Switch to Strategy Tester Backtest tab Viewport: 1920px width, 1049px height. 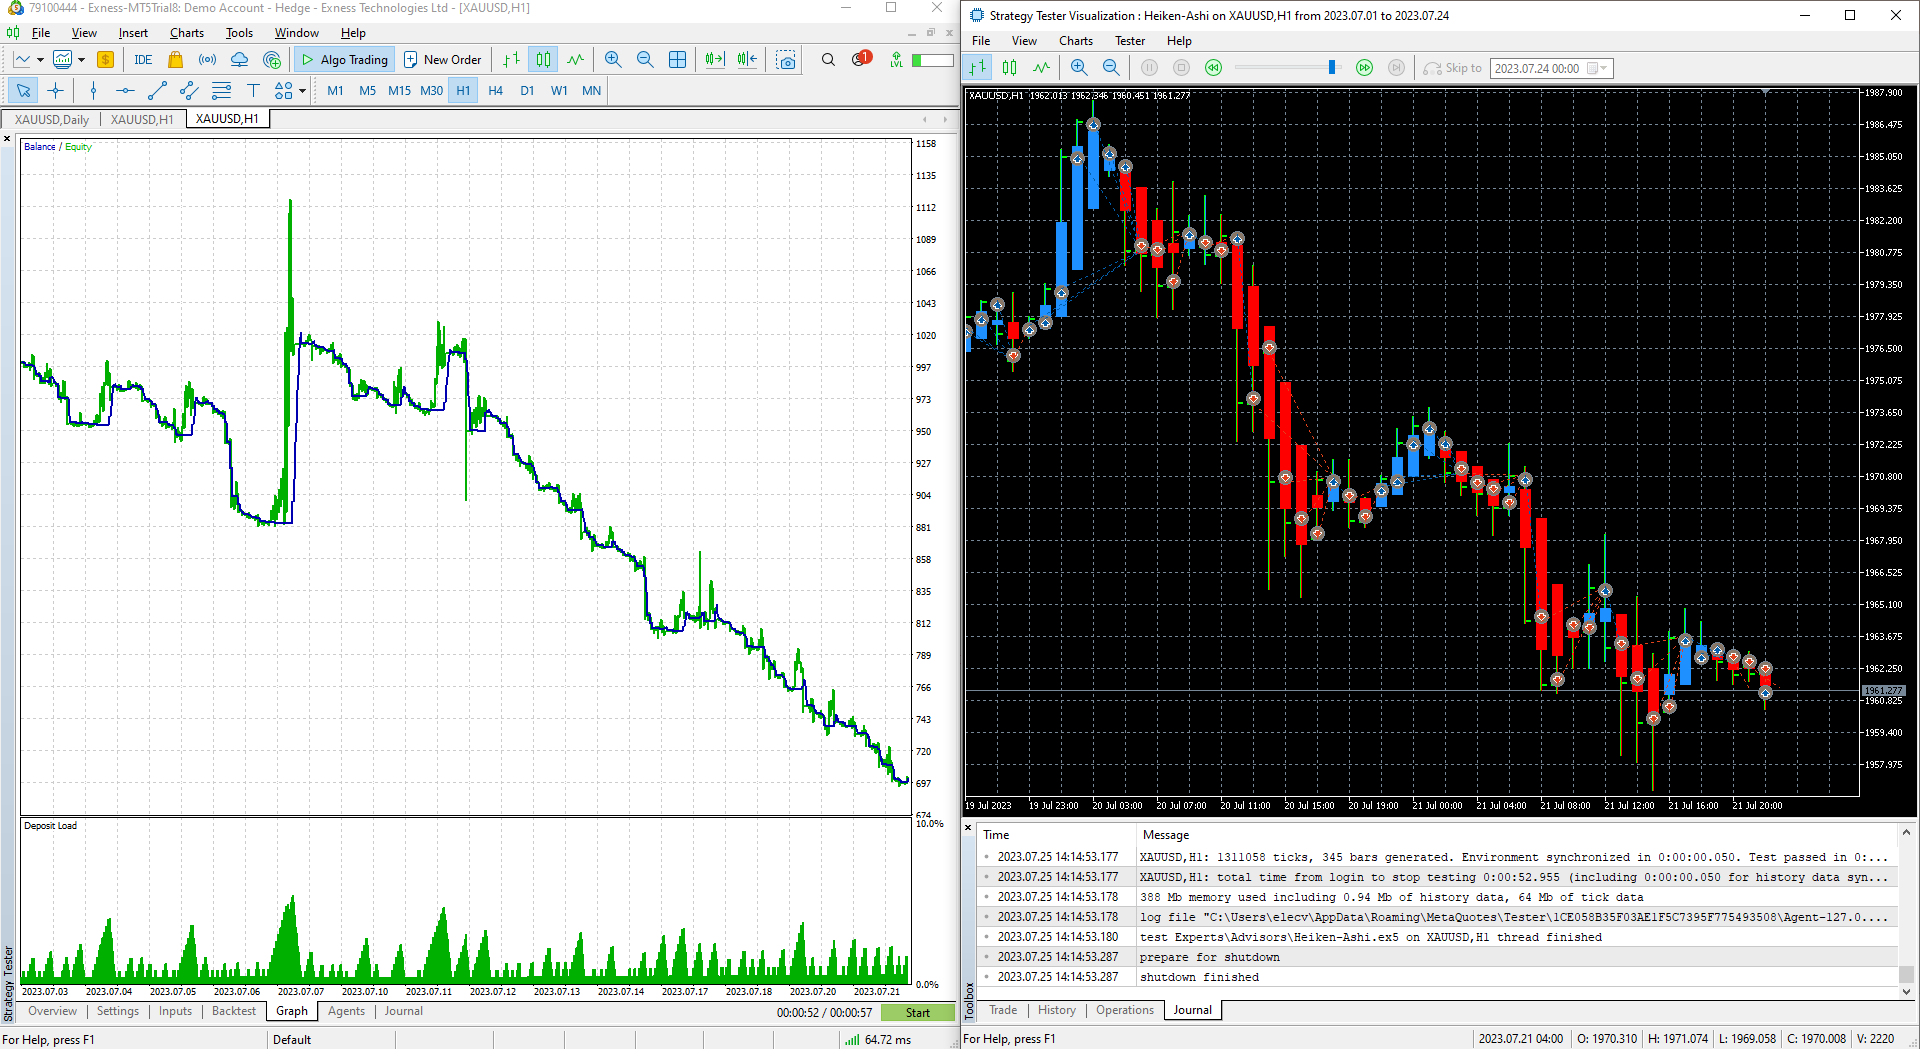click(234, 1011)
